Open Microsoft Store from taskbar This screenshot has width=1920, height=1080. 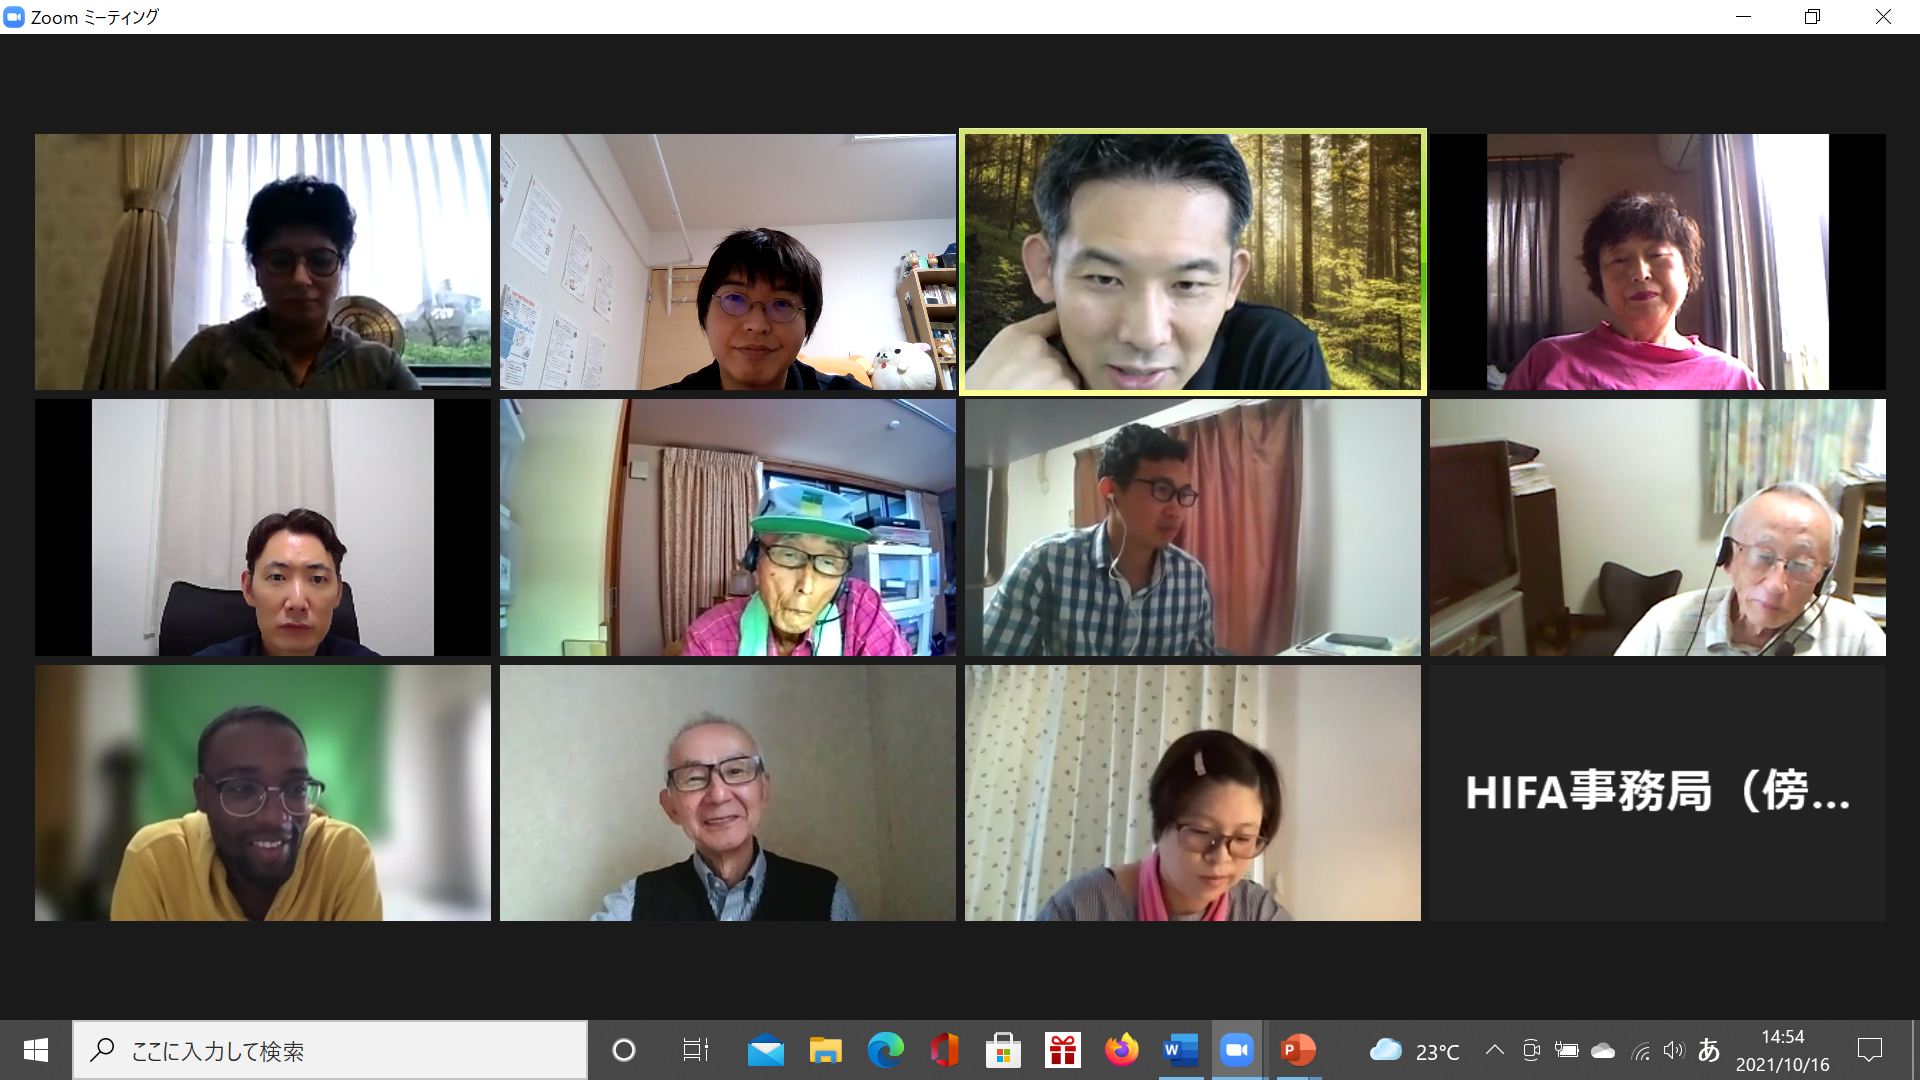(1003, 1050)
